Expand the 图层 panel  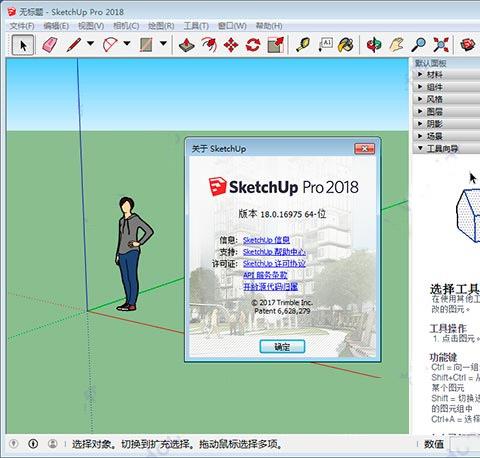point(446,111)
